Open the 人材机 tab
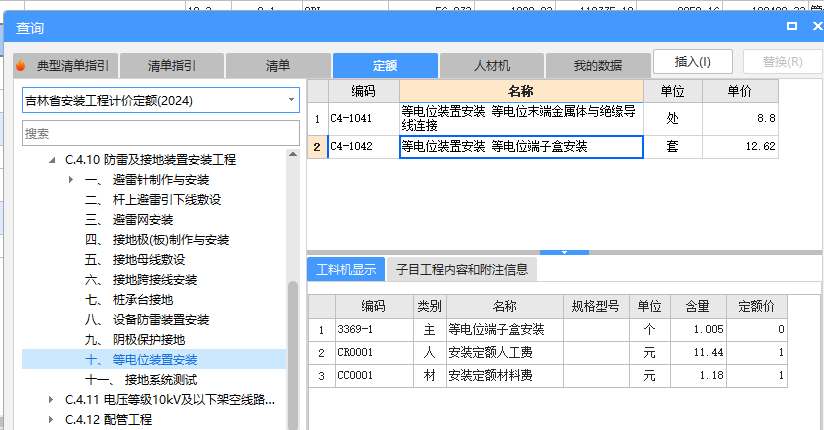The image size is (824, 430). pyautogui.click(x=492, y=66)
